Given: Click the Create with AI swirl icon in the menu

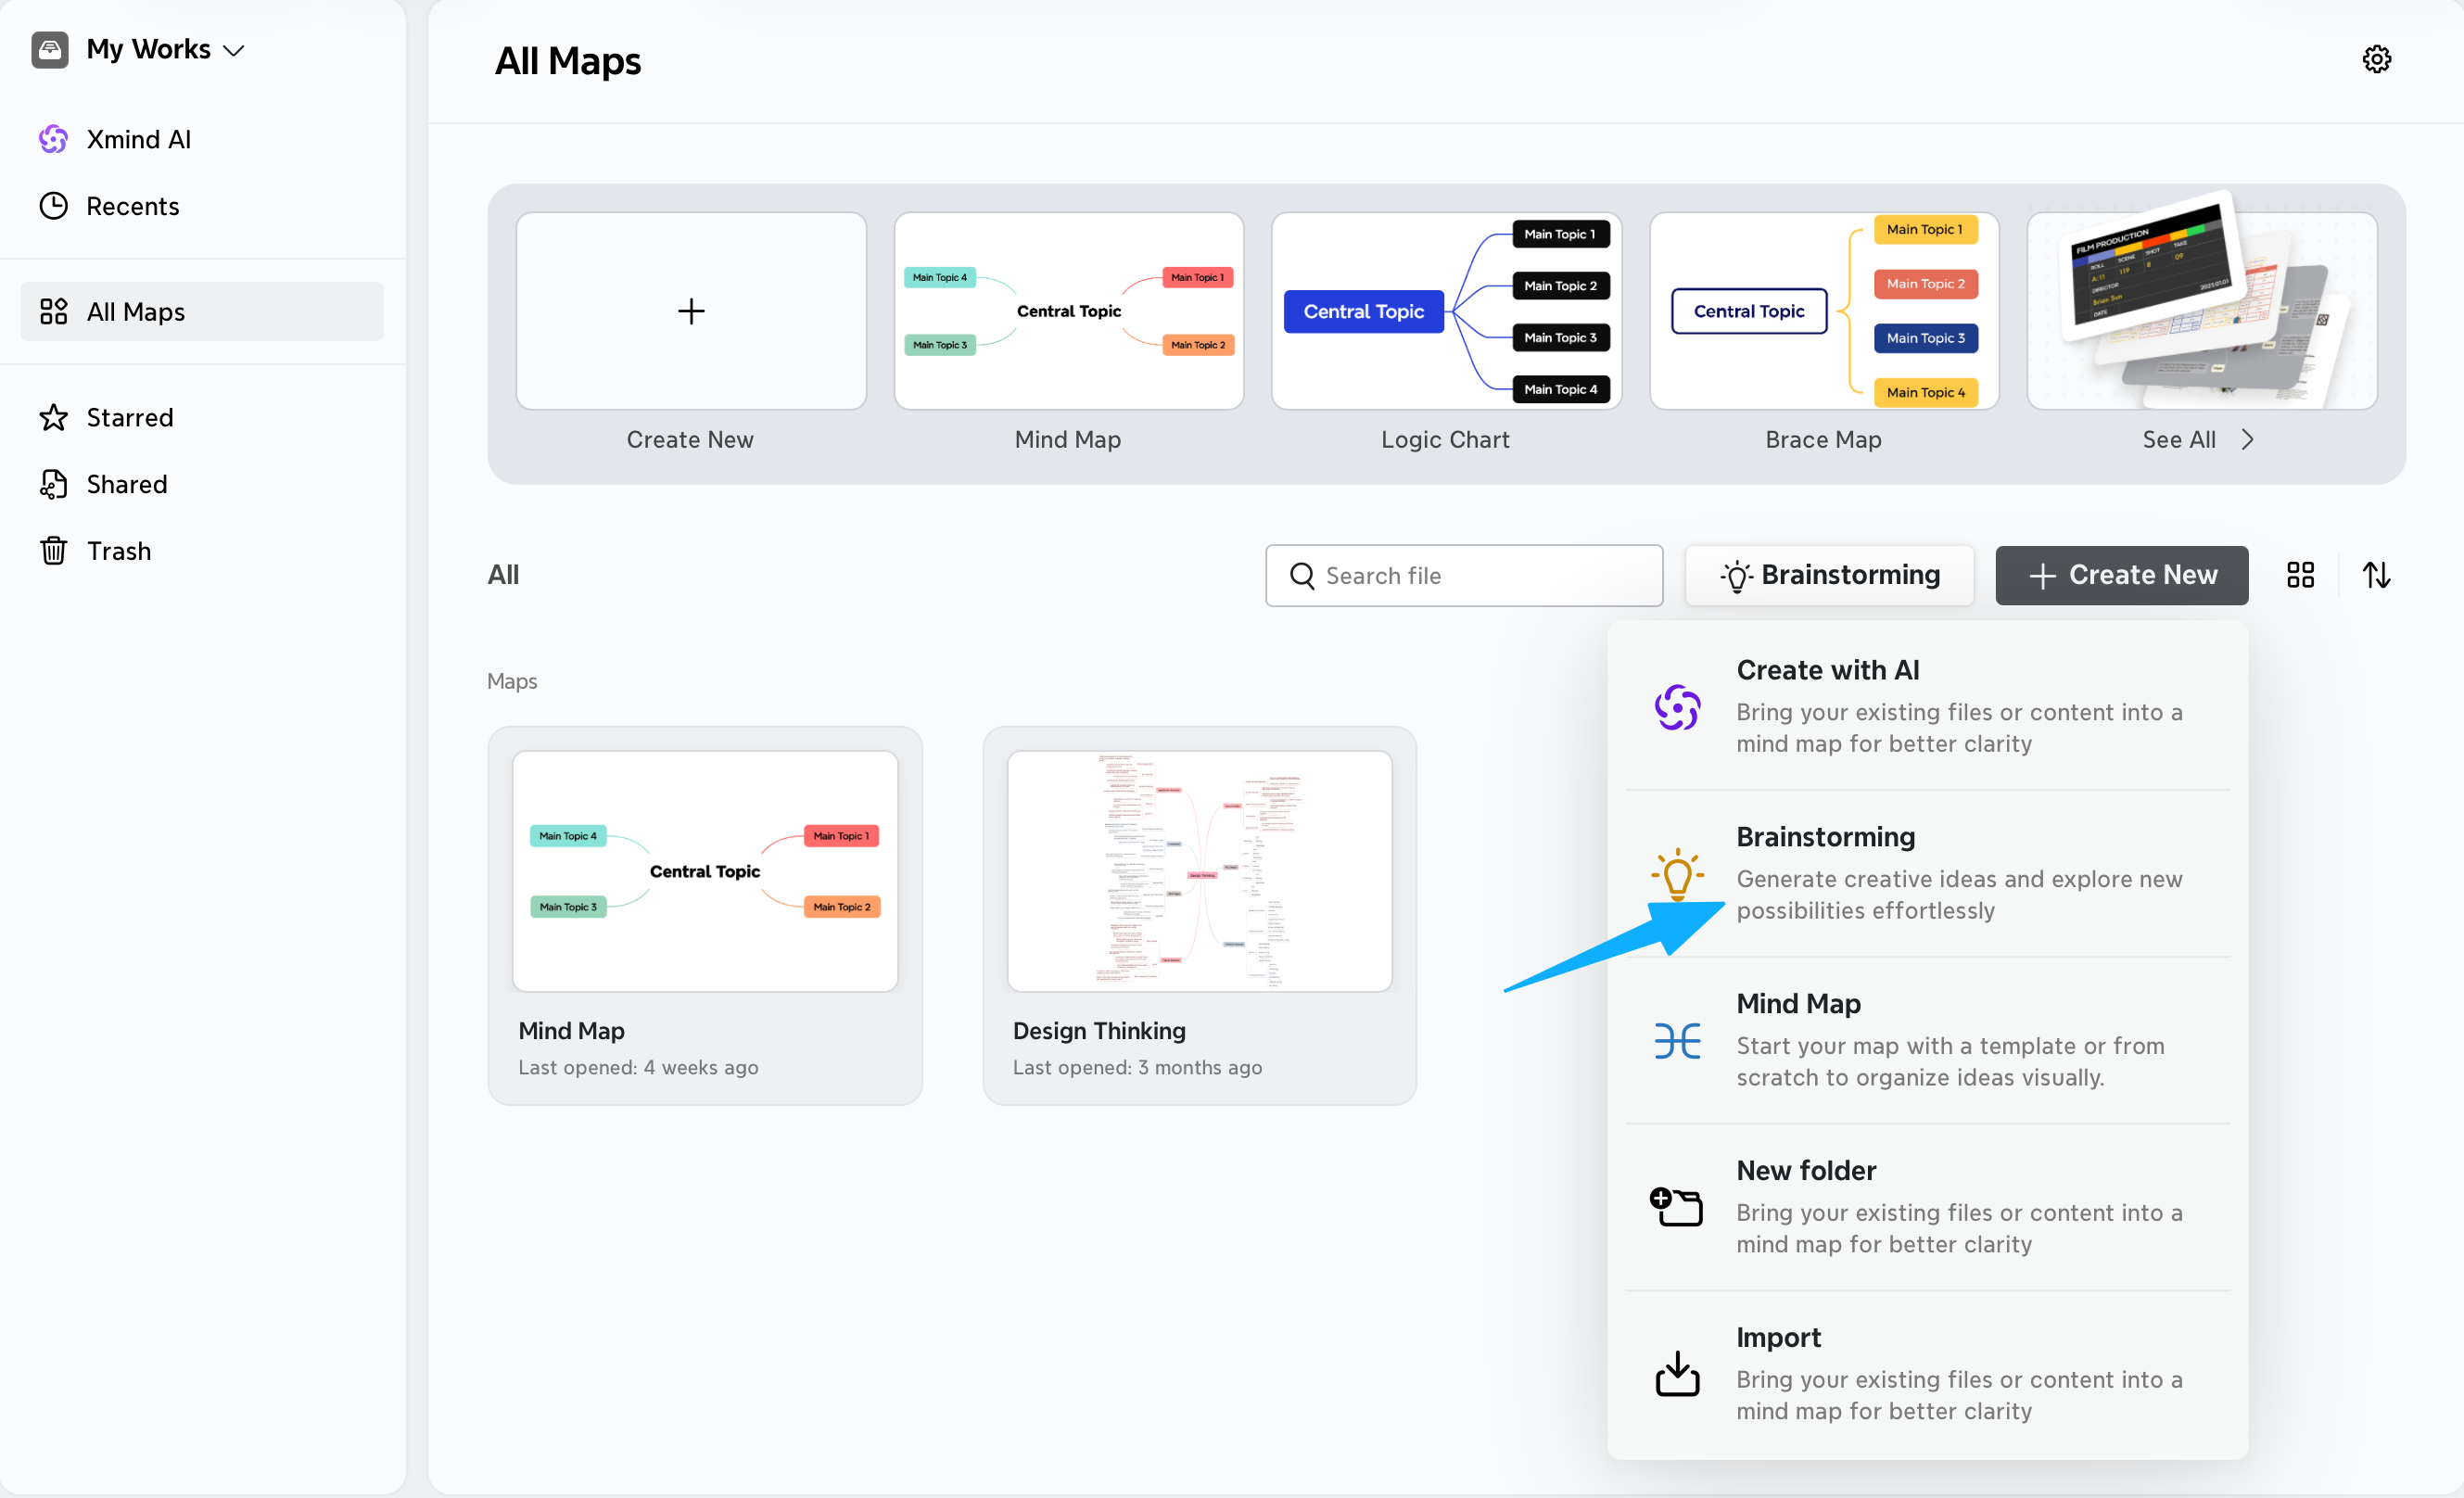Looking at the screenshot, I should [x=1677, y=707].
